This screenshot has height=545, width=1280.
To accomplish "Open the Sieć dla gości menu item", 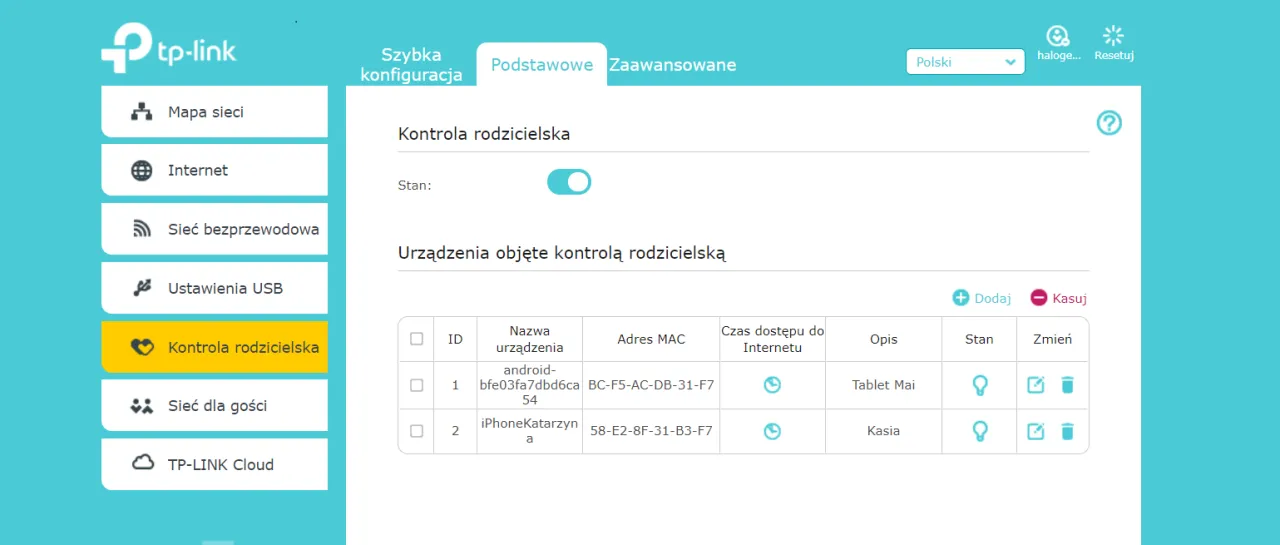I will pos(214,406).
